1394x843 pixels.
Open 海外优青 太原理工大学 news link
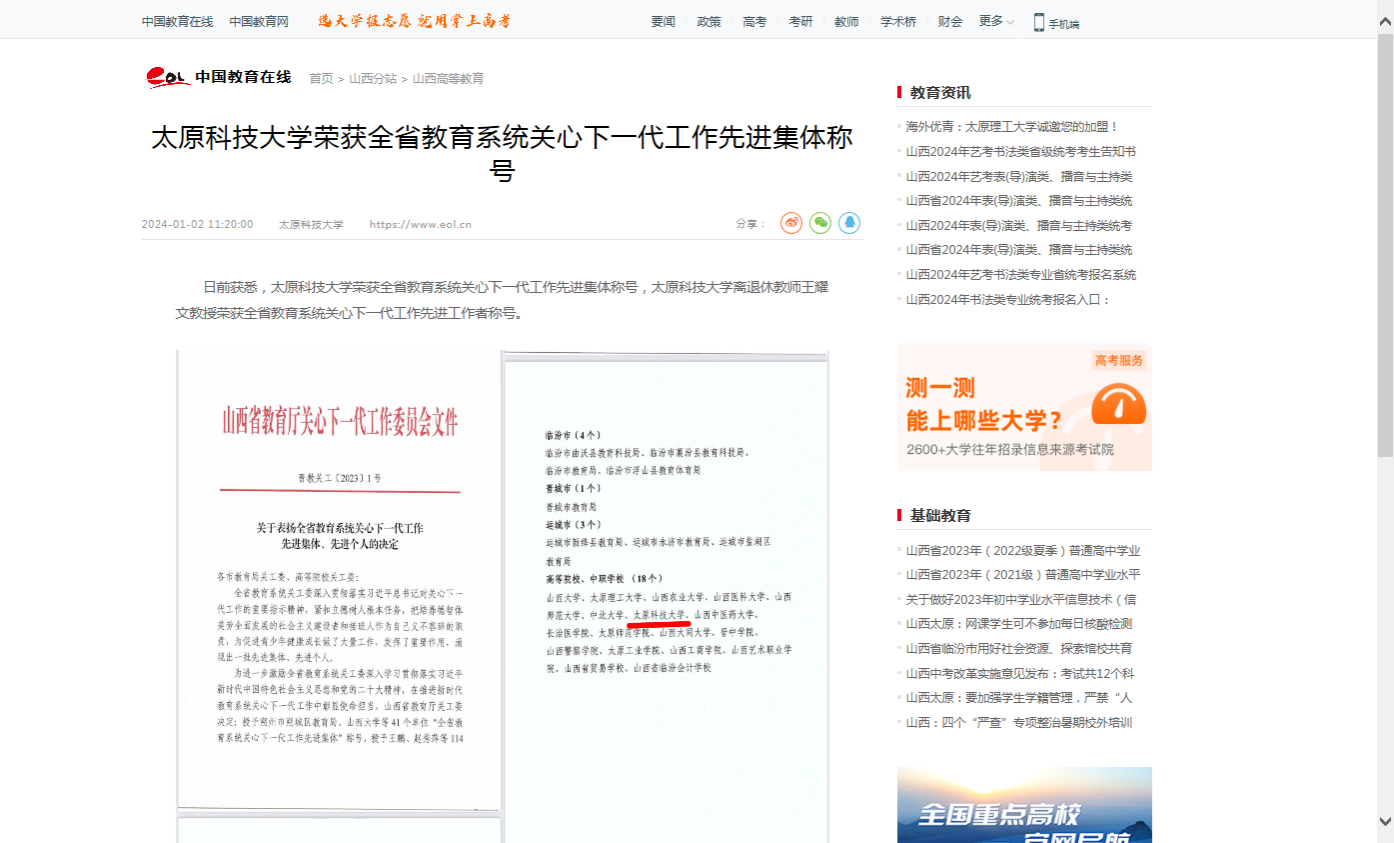pyautogui.click(x=1012, y=127)
